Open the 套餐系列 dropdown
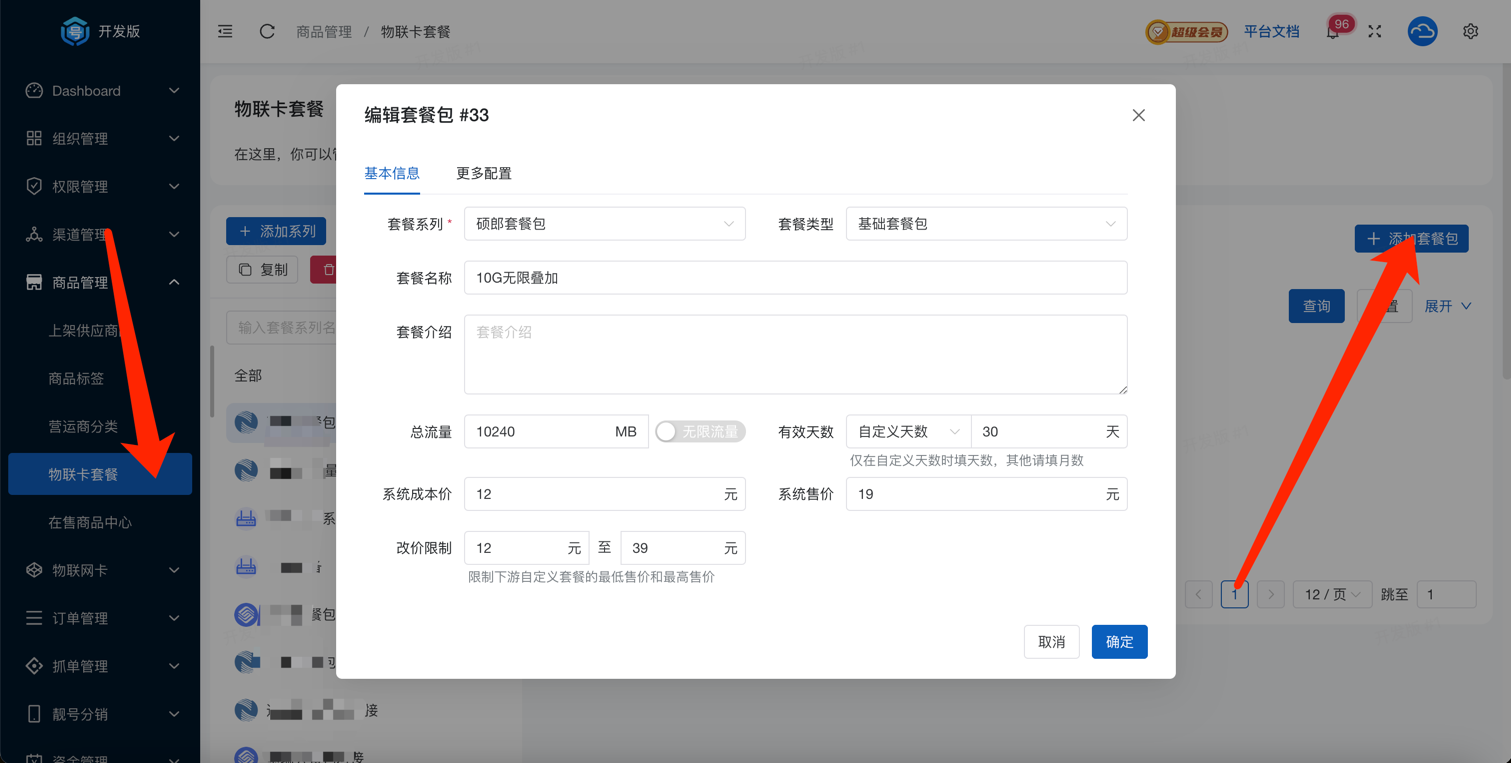Viewport: 1511px width, 763px height. tap(604, 224)
